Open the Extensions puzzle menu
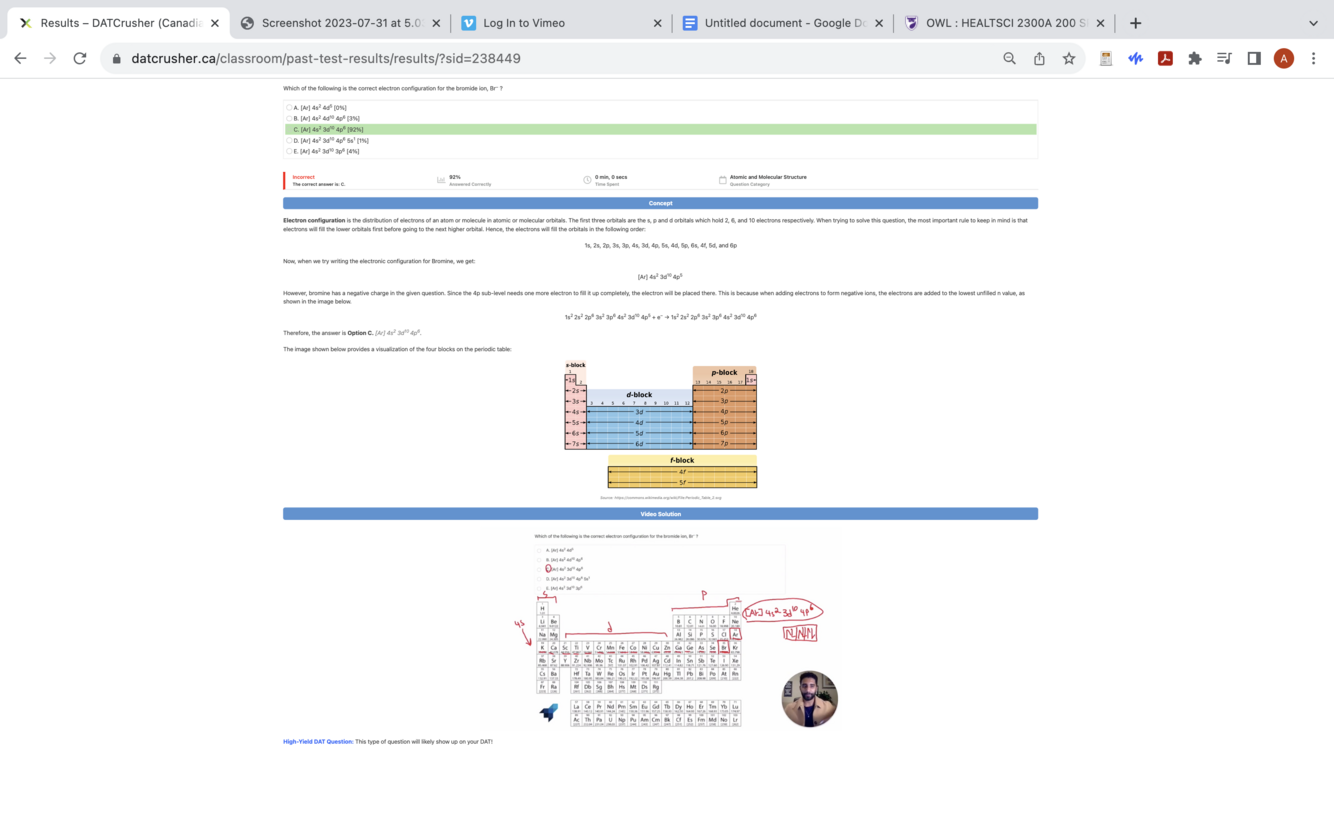1334x834 pixels. click(1194, 59)
